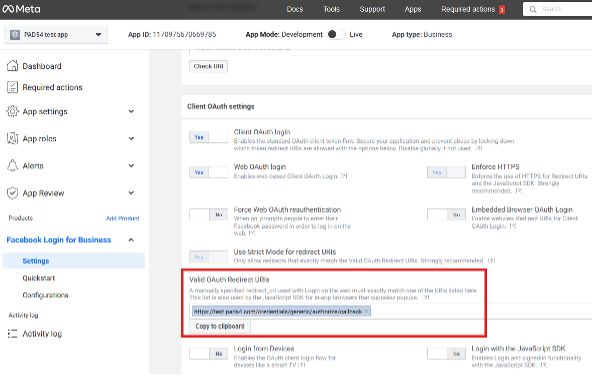Click the App settings gear icon
The width and height of the screenshot is (592, 376).
(x=12, y=111)
